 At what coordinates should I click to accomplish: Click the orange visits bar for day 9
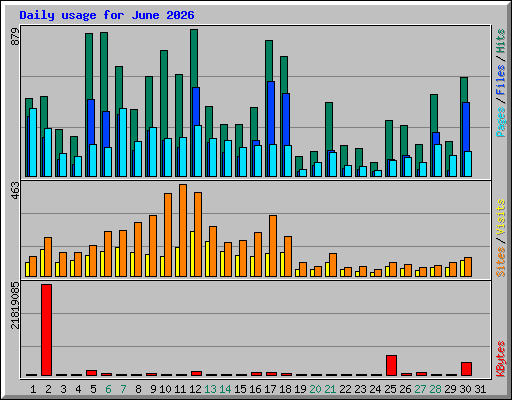point(153,246)
